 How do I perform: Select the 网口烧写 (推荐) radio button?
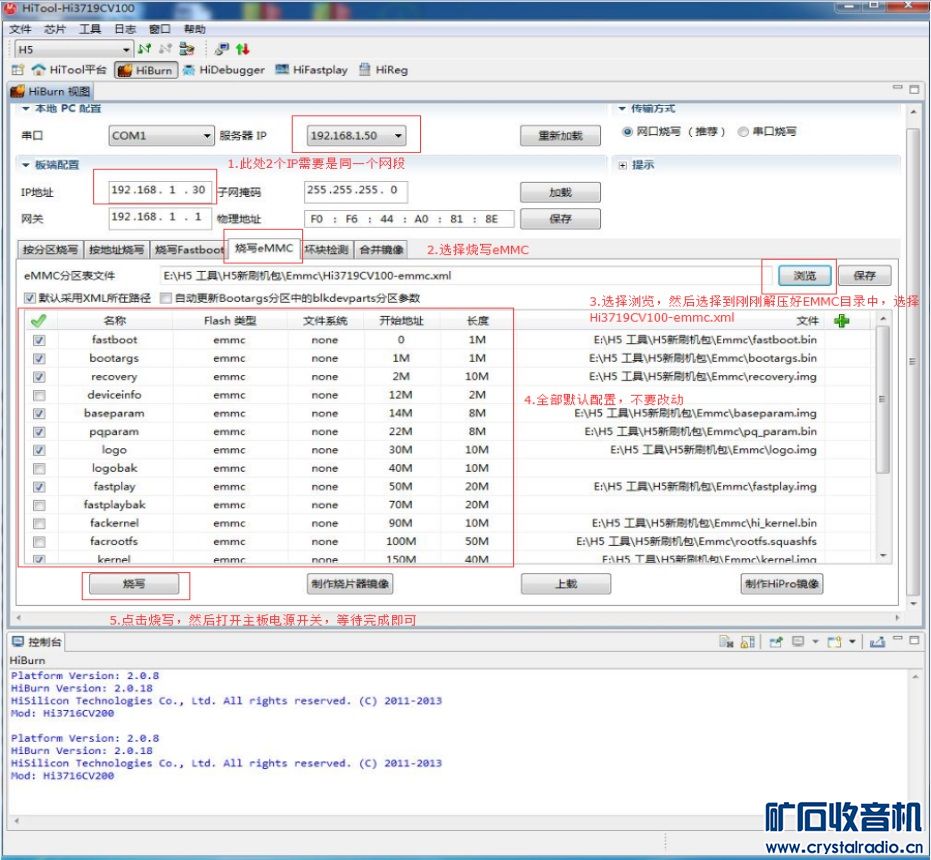click(x=627, y=132)
